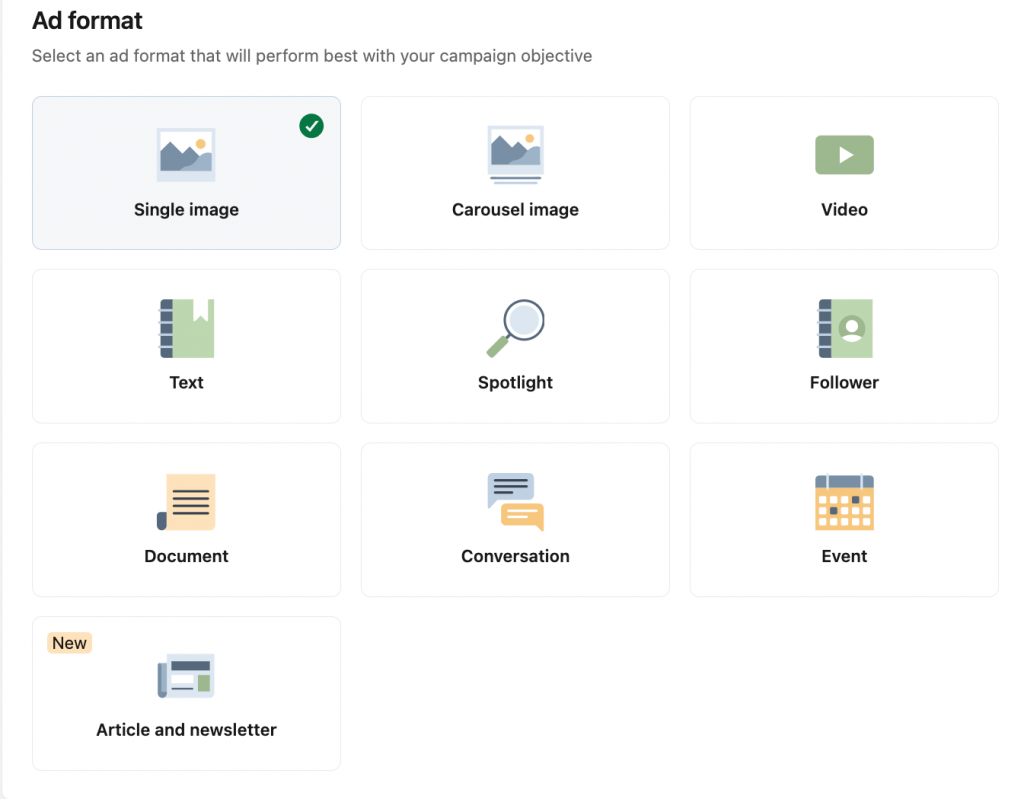Click the Text ad notebook icon
The height and width of the screenshot is (799, 1024).
coord(186,328)
